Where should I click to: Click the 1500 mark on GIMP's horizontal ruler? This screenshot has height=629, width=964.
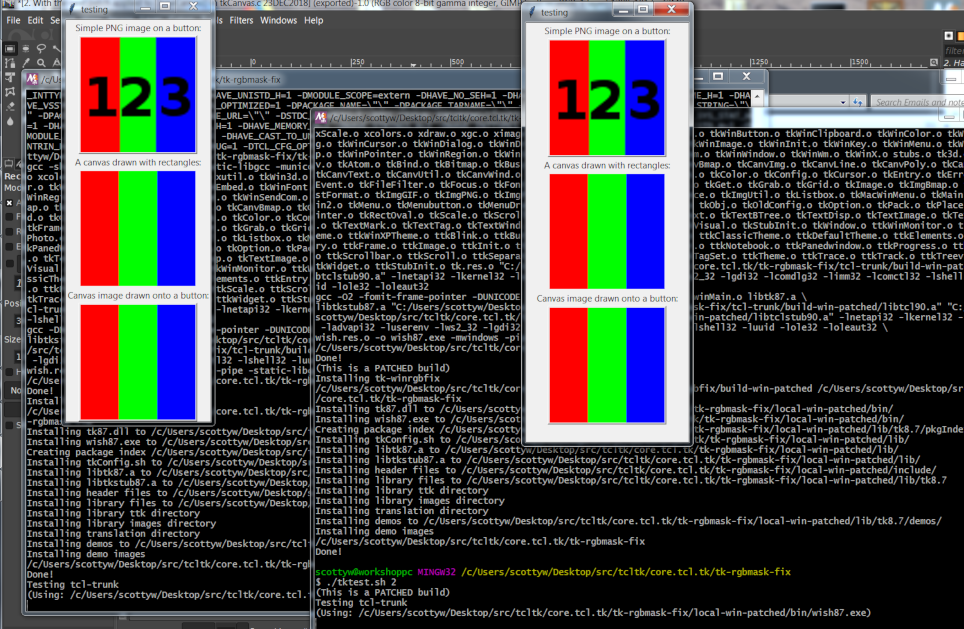(859, 62)
